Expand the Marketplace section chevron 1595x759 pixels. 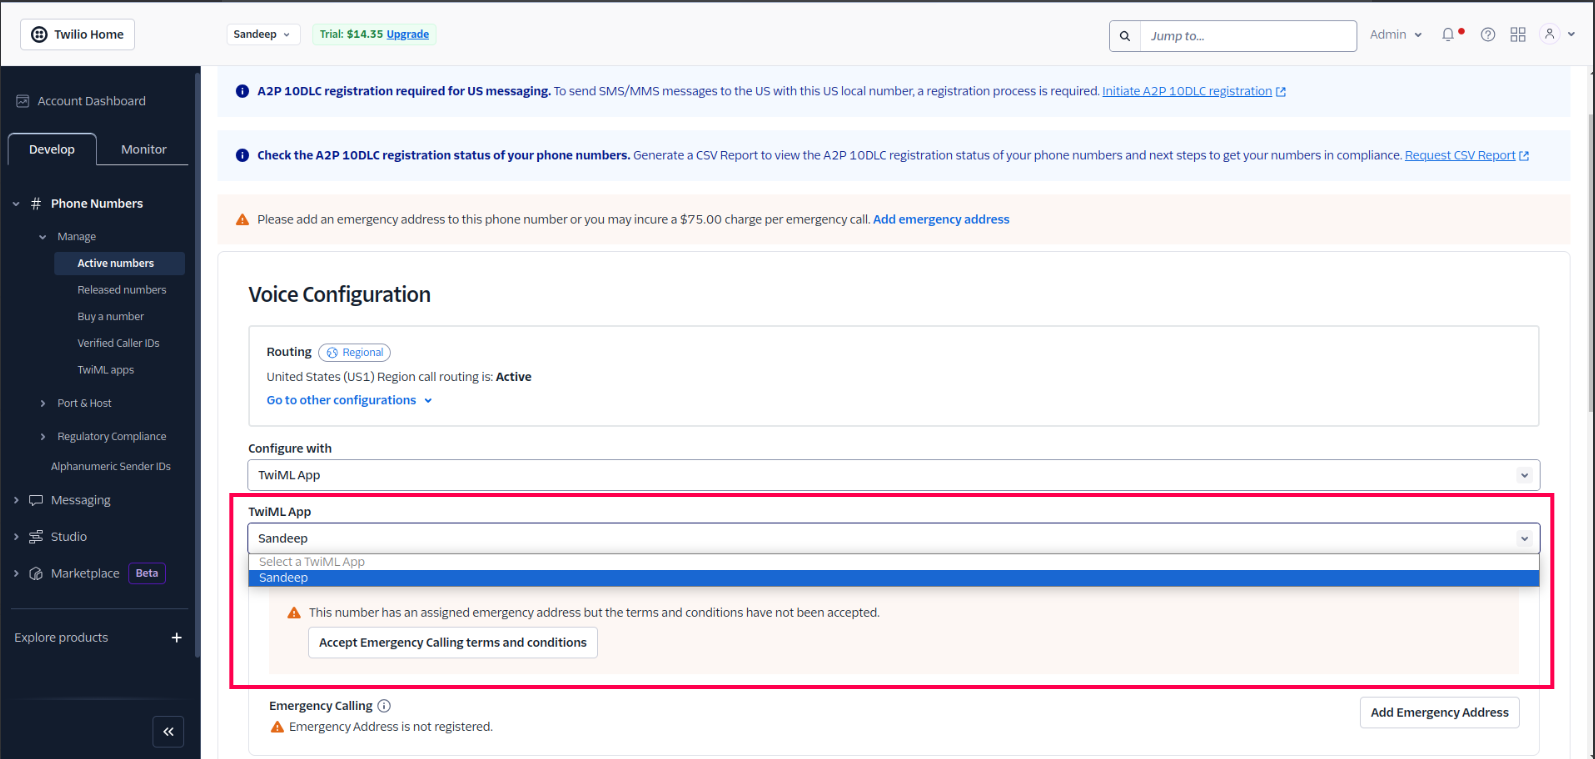click(16, 574)
